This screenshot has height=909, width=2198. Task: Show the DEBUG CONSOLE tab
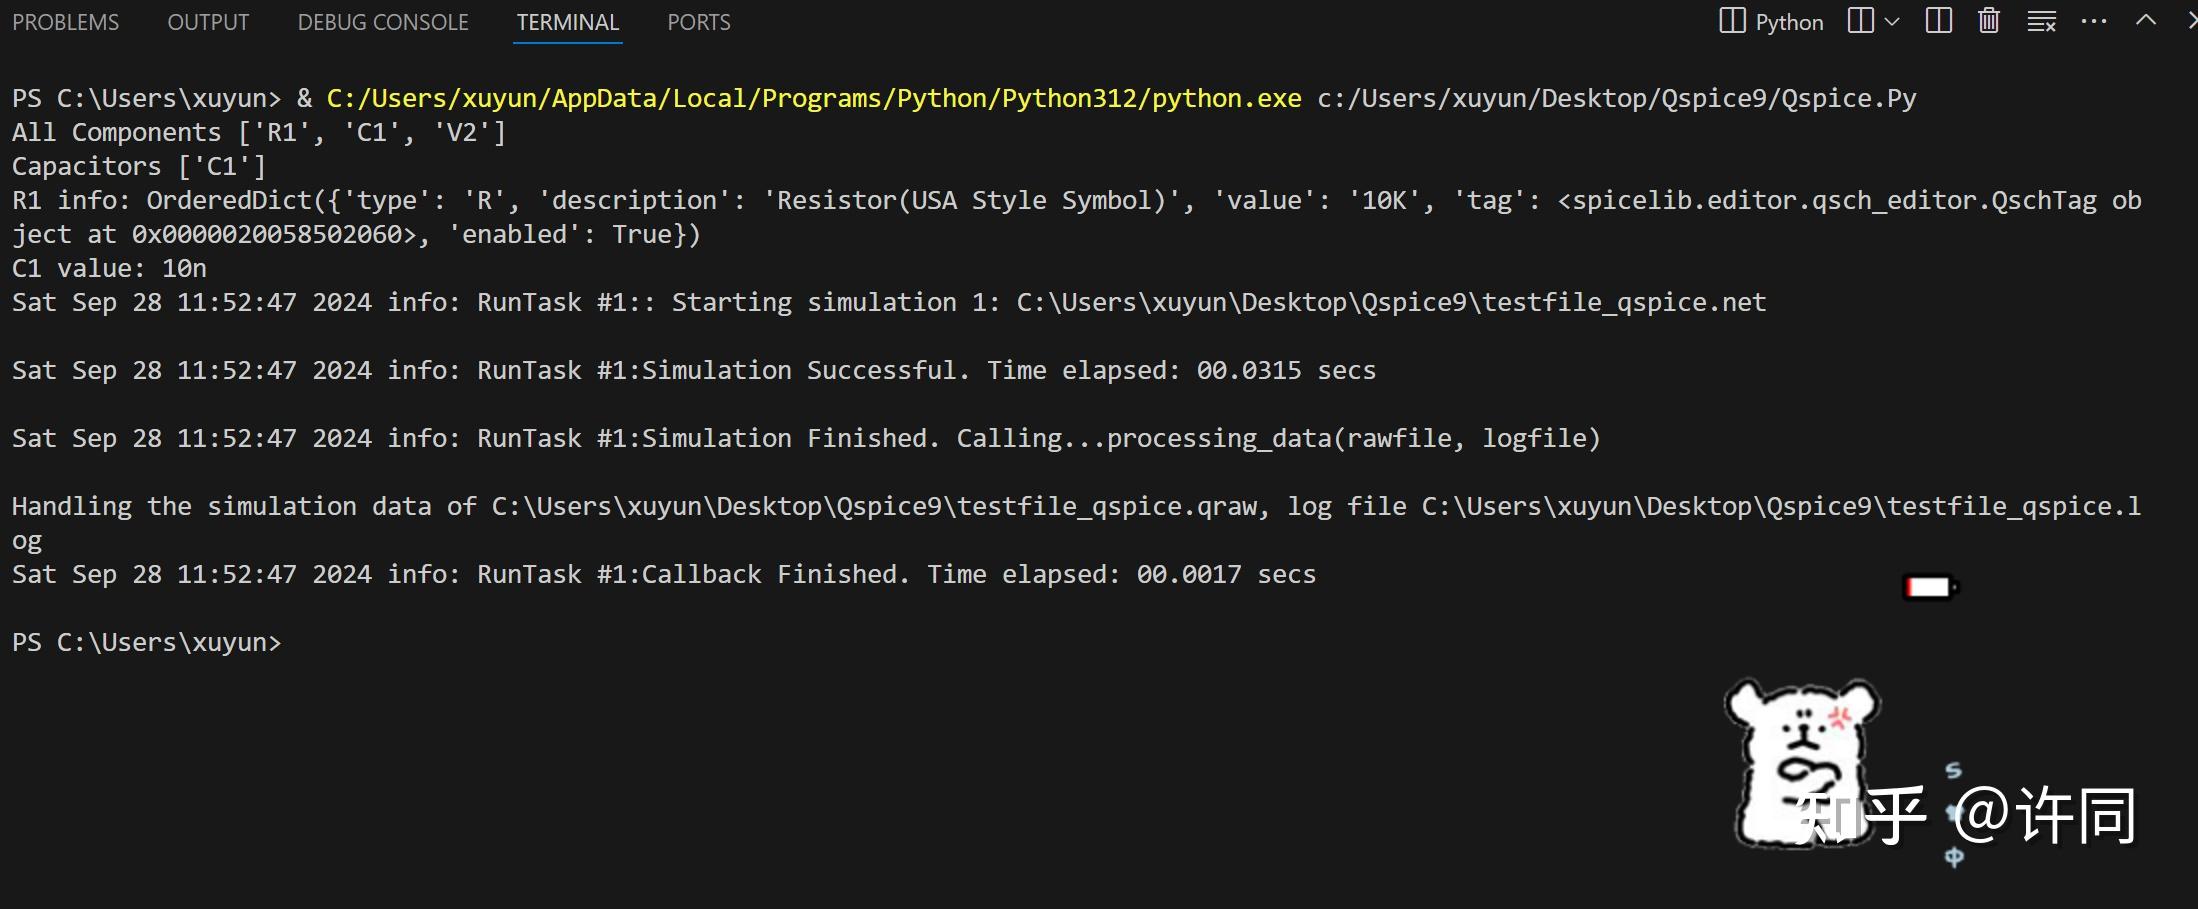point(383,22)
